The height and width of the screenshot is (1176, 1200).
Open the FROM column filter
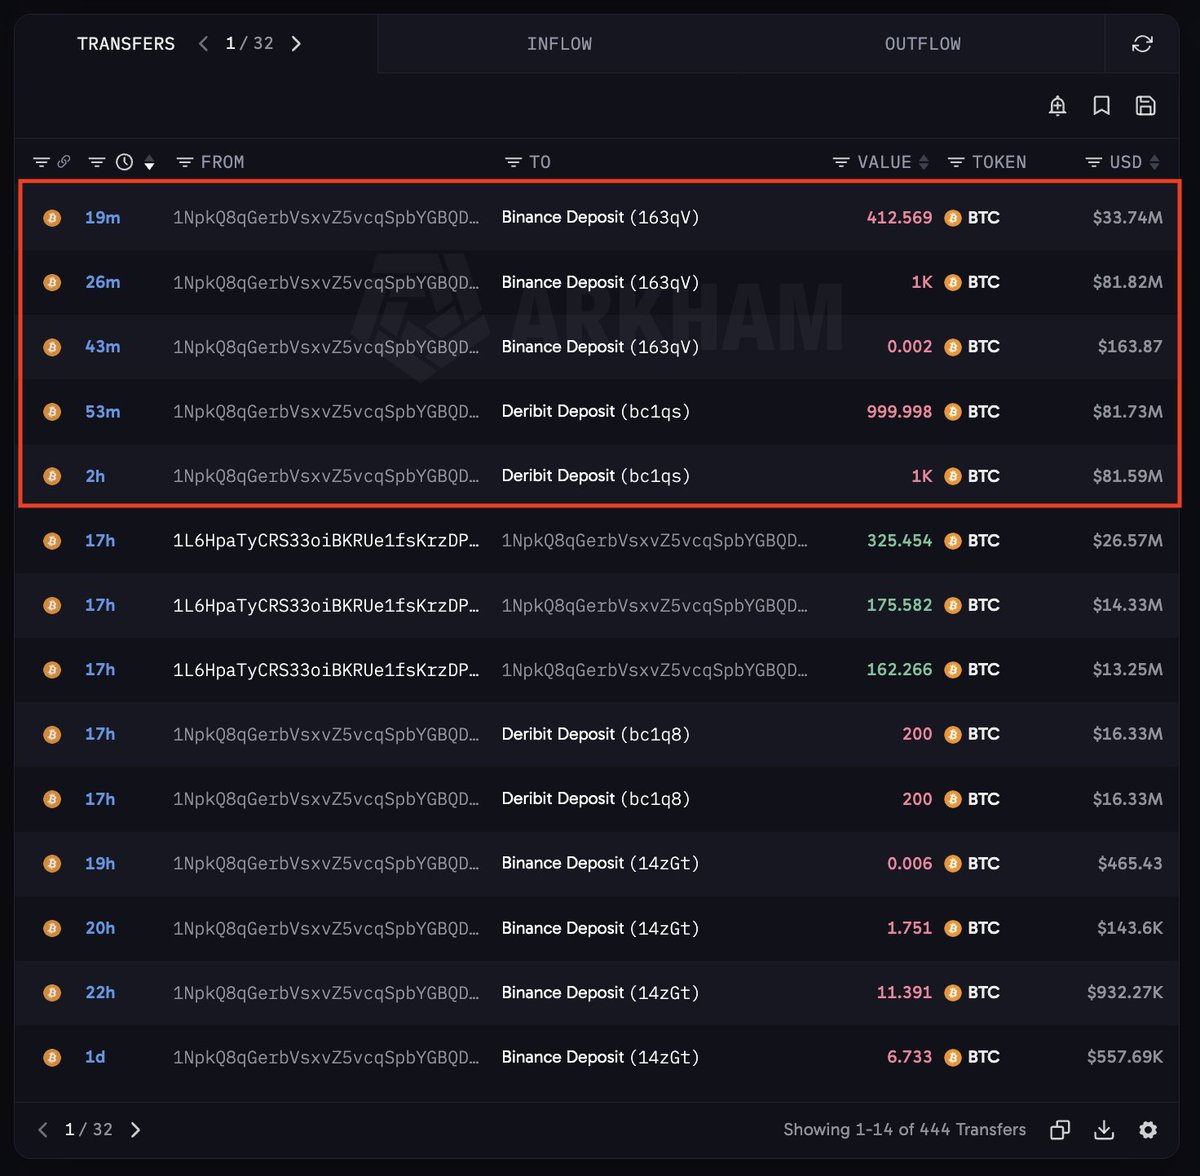185,162
